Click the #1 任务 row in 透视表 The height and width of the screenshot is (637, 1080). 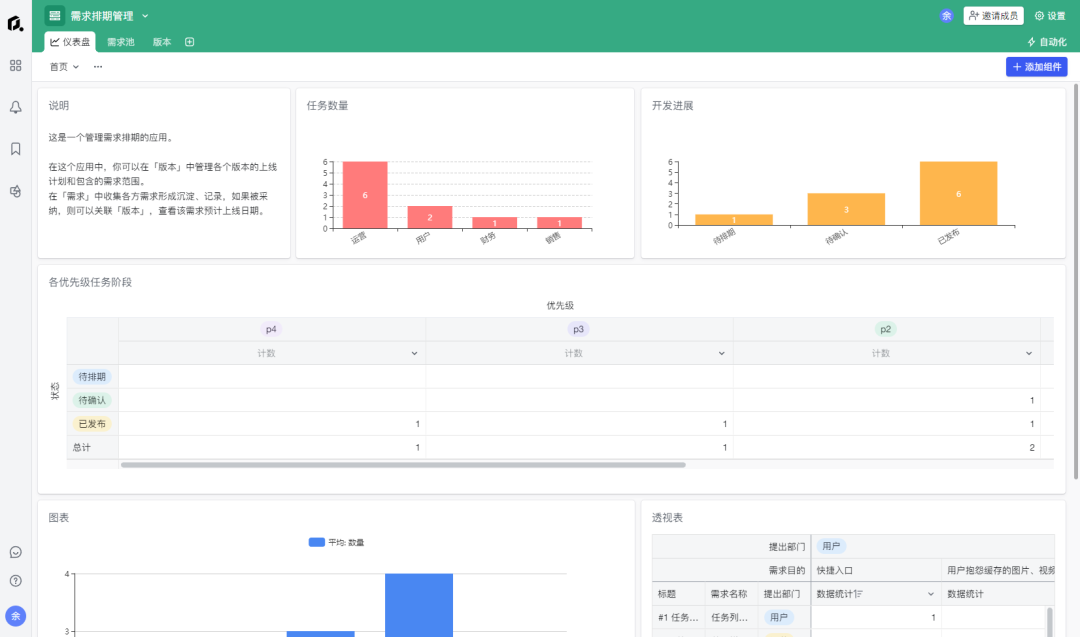678,618
